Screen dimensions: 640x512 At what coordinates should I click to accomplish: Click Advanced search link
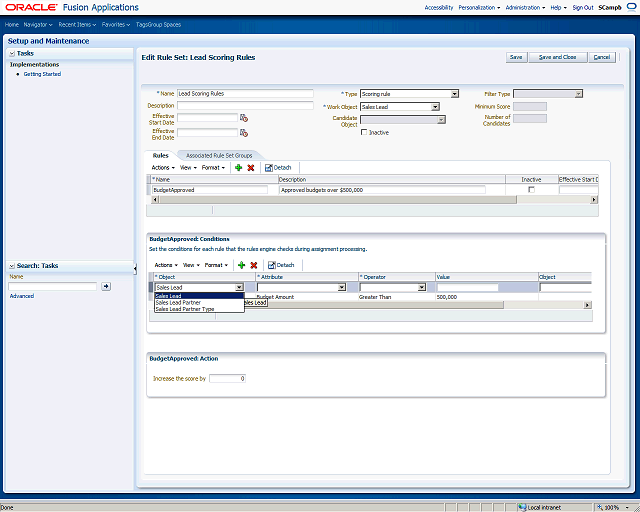point(22,296)
